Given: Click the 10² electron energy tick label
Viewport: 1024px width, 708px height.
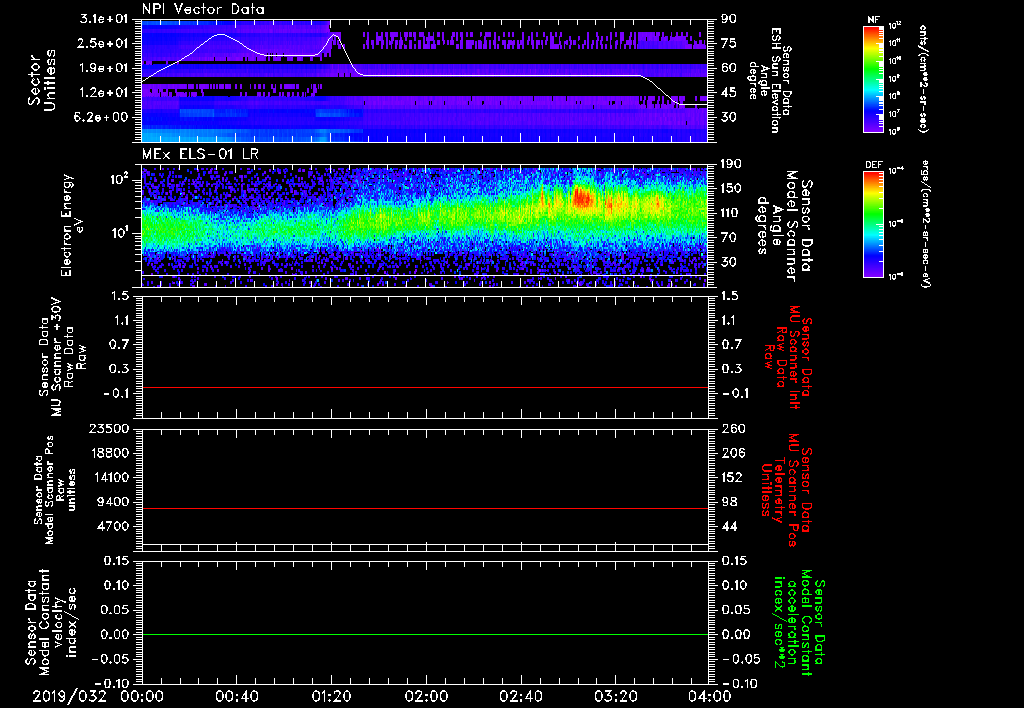Looking at the screenshot, I should (x=120, y=178).
